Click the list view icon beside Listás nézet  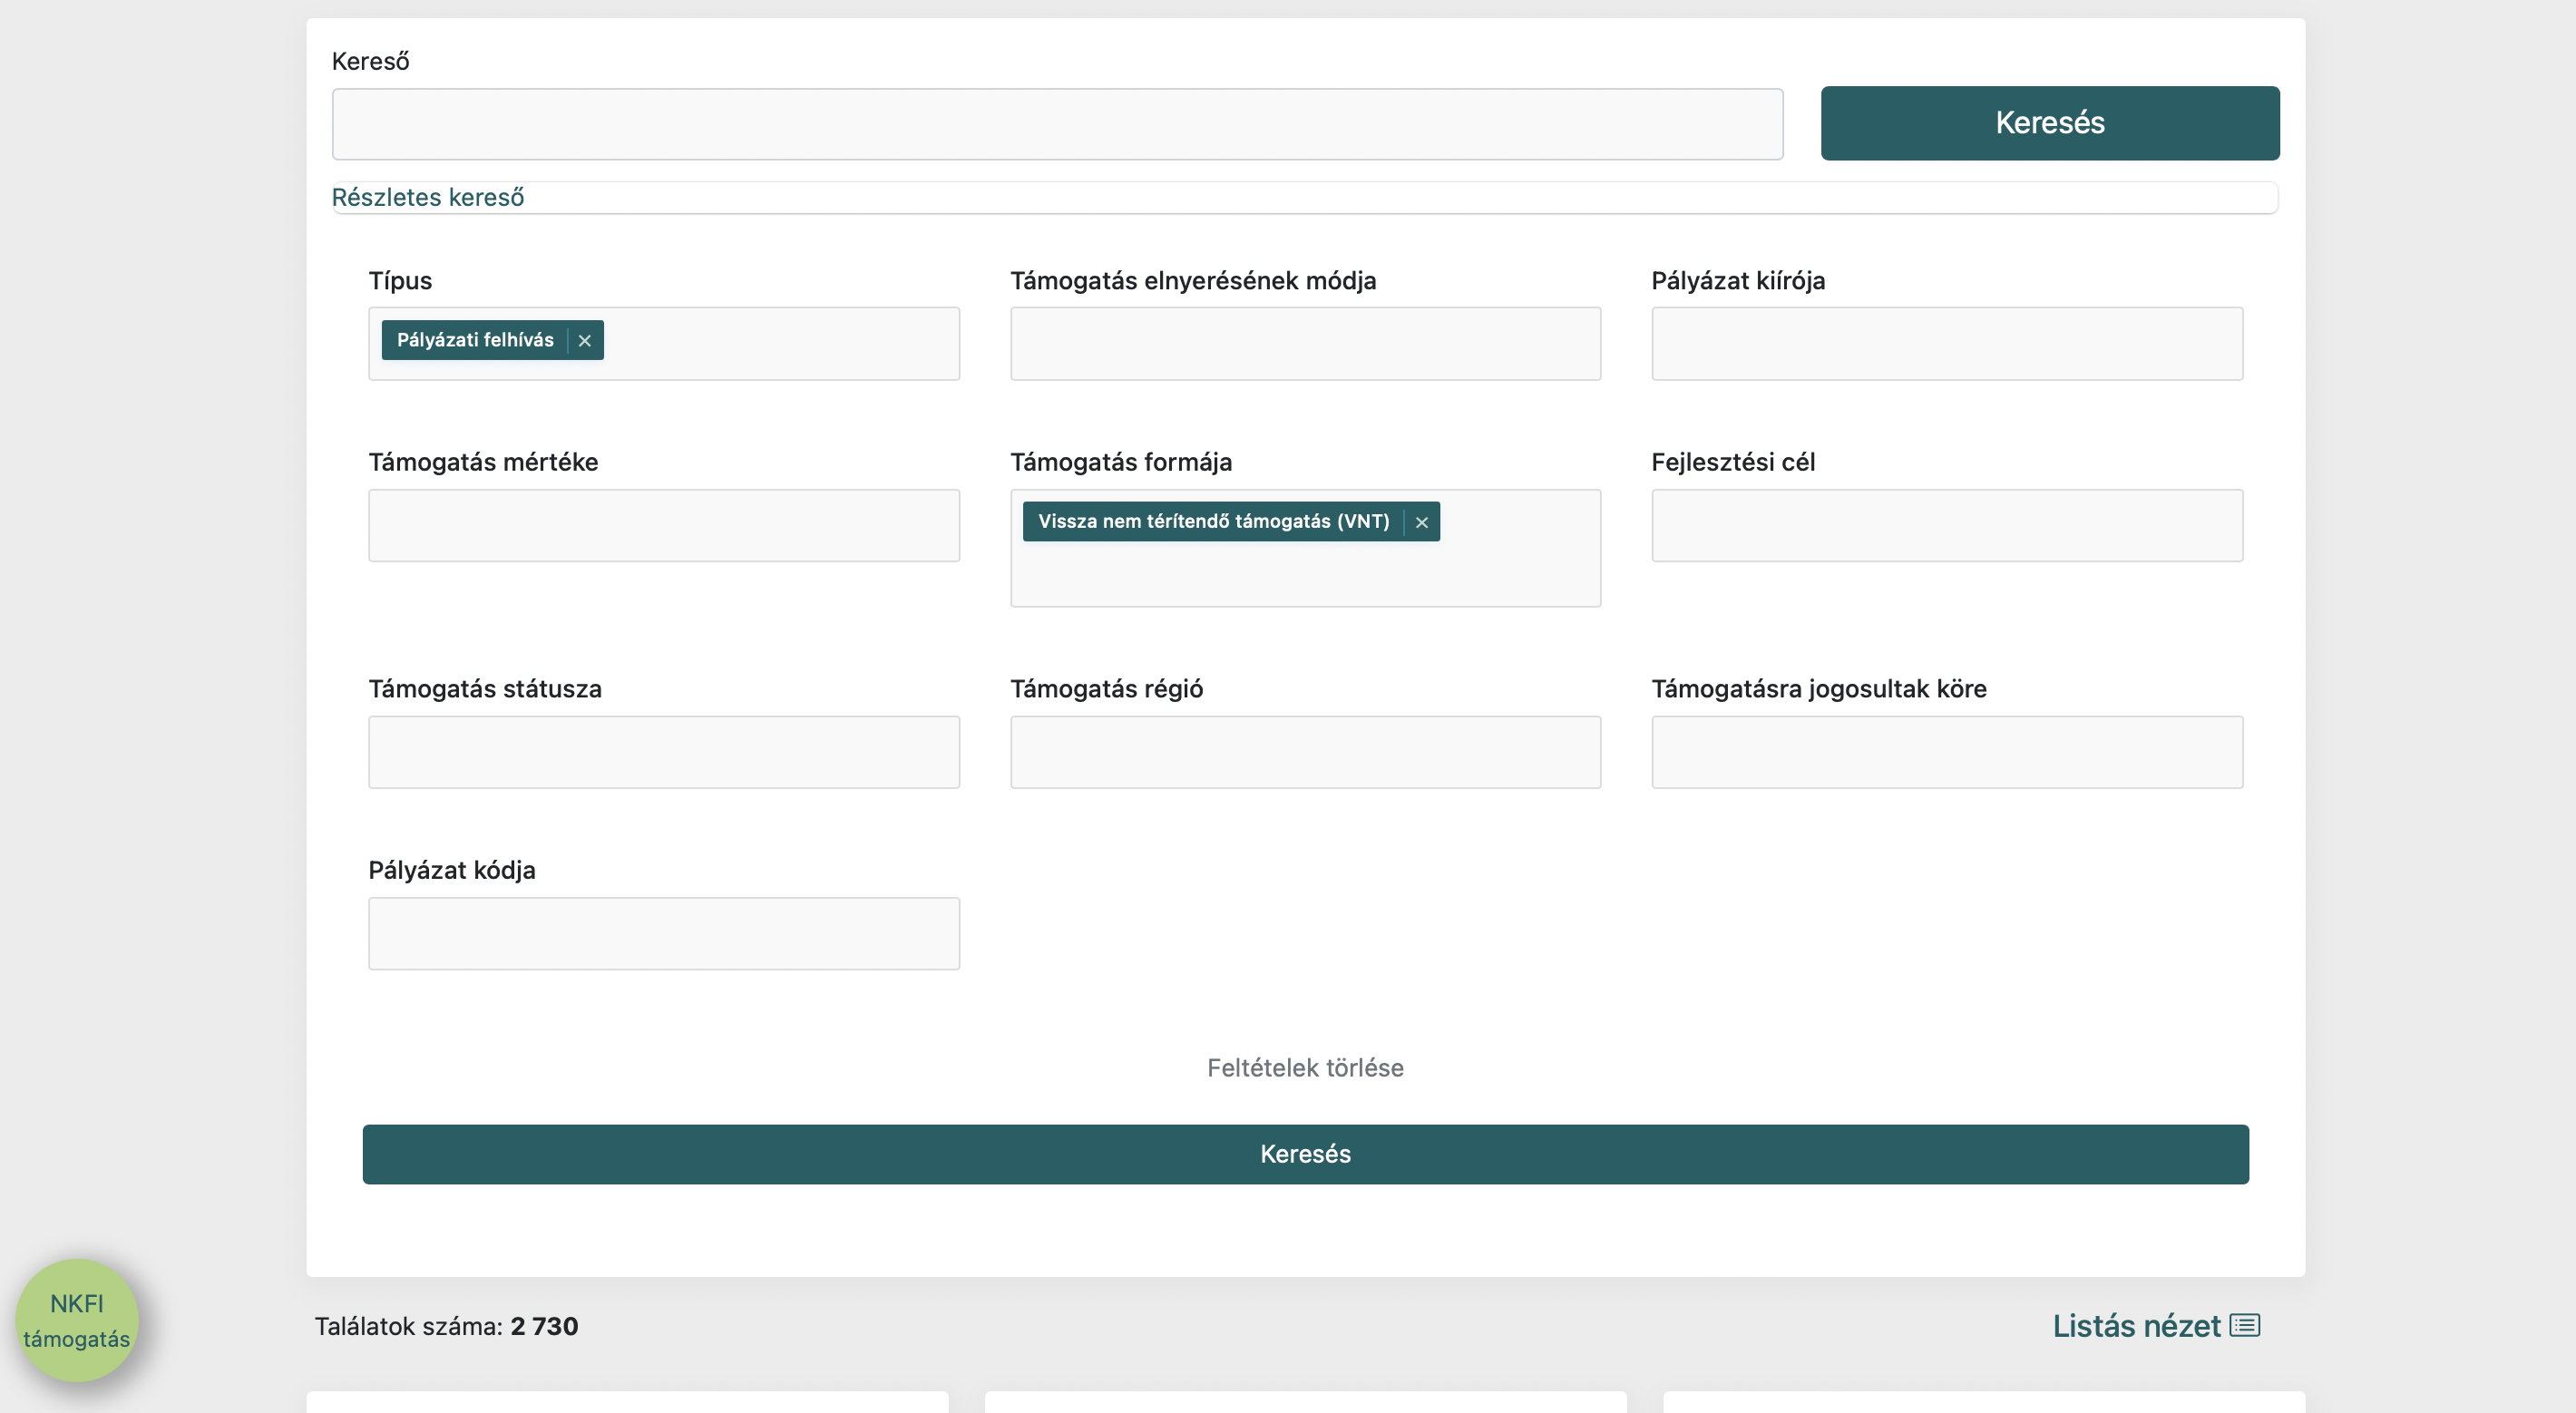tap(2245, 1325)
